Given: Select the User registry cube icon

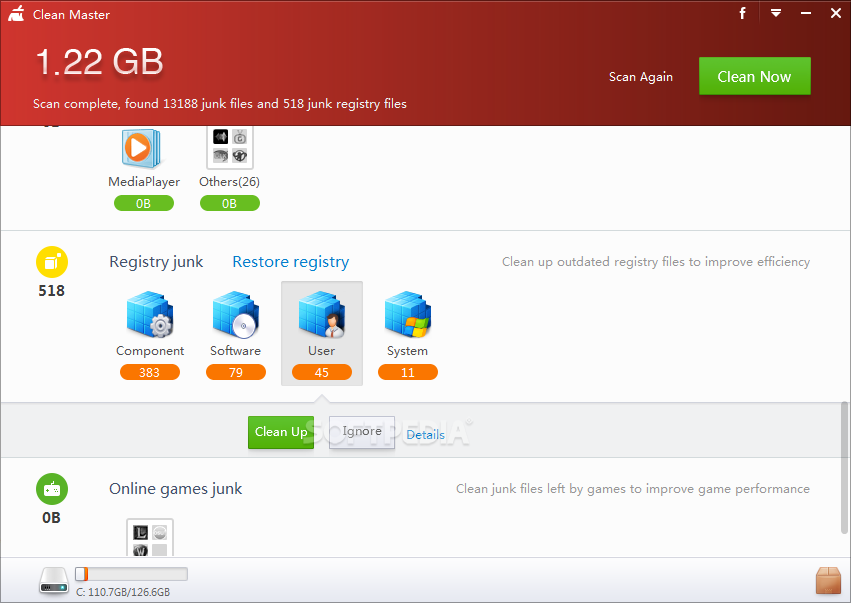Looking at the screenshot, I should click(321, 314).
